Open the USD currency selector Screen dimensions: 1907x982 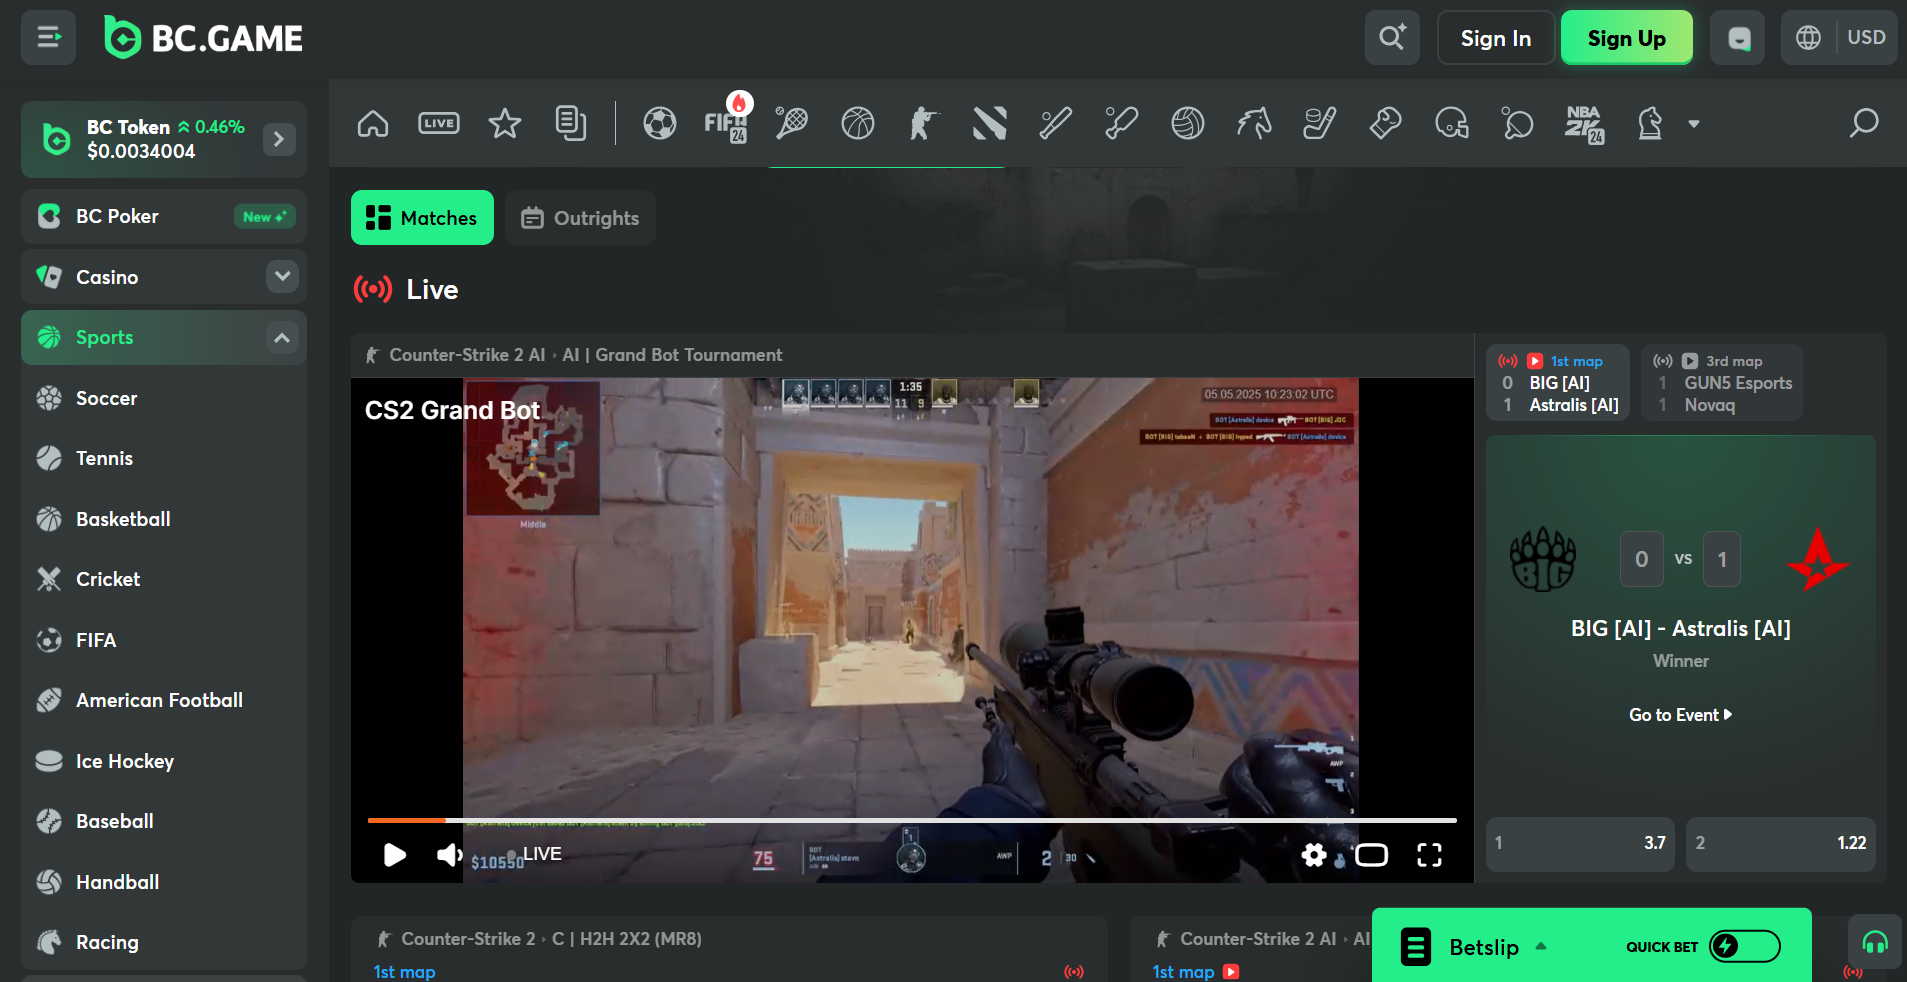point(1866,38)
